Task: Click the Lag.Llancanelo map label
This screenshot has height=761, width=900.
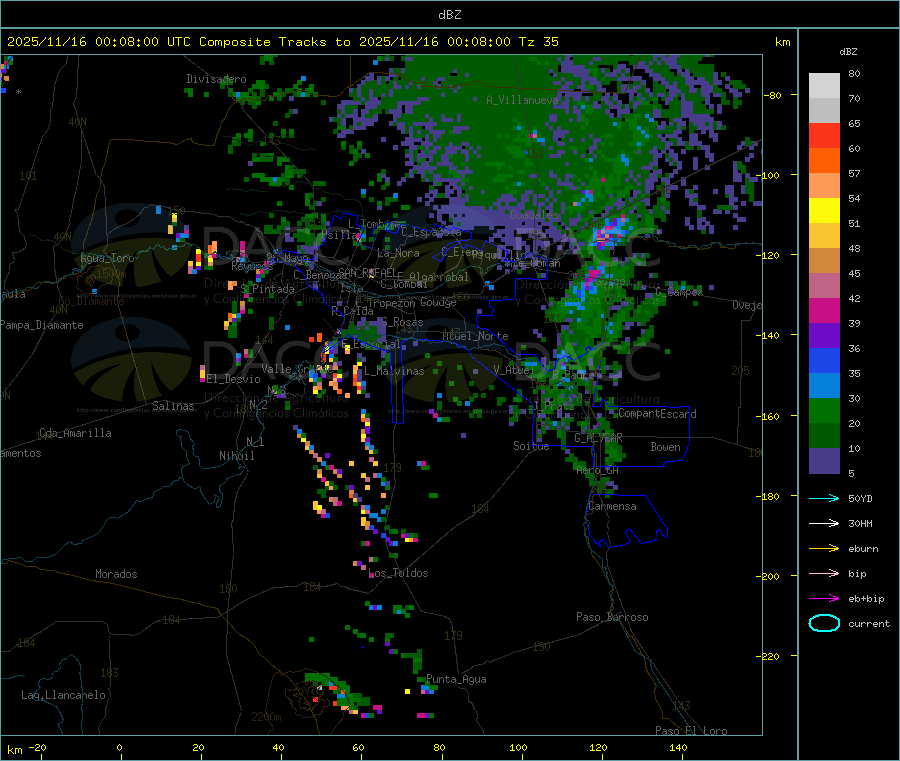Action: pyautogui.click(x=63, y=695)
